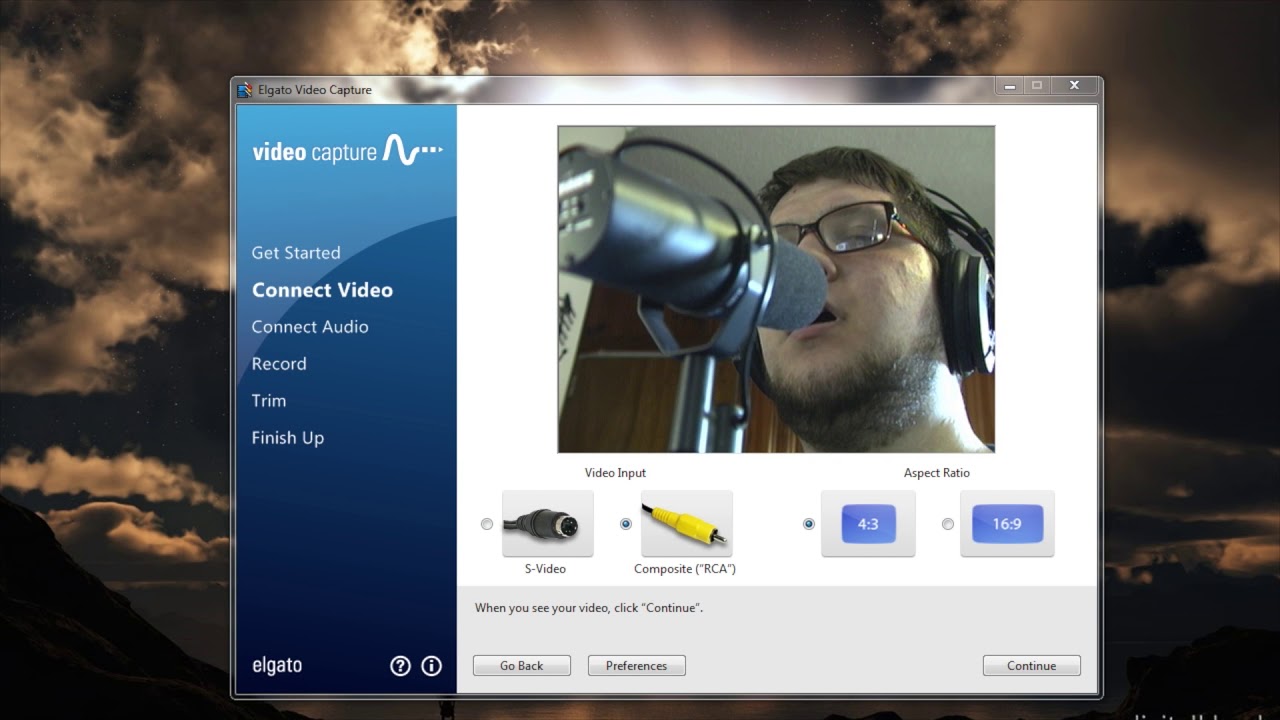Jump to the Connect Audio step
This screenshot has width=1280, height=720.
(x=310, y=327)
